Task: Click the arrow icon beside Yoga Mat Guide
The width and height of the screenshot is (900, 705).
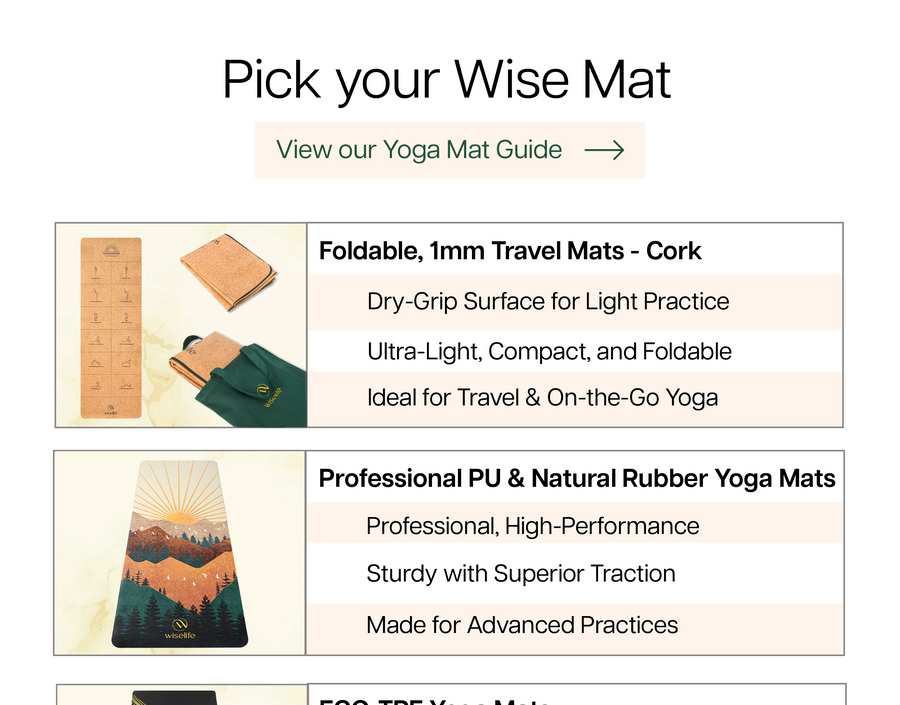Action: tap(604, 150)
